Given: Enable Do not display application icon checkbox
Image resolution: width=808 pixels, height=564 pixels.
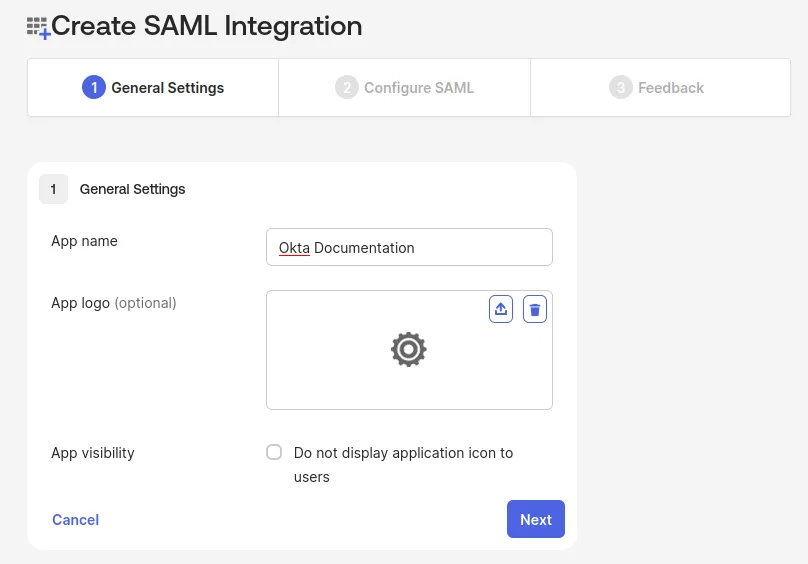Looking at the screenshot, I should point(274,452).
